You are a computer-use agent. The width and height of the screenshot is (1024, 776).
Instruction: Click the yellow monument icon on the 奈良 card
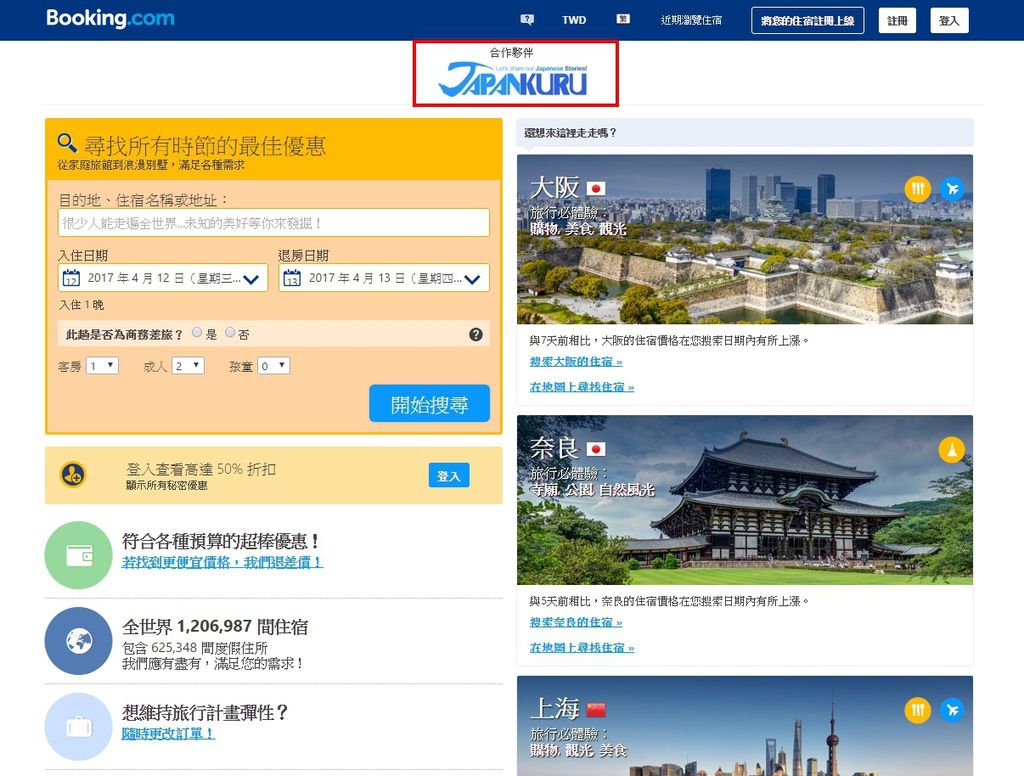(952, 449)
